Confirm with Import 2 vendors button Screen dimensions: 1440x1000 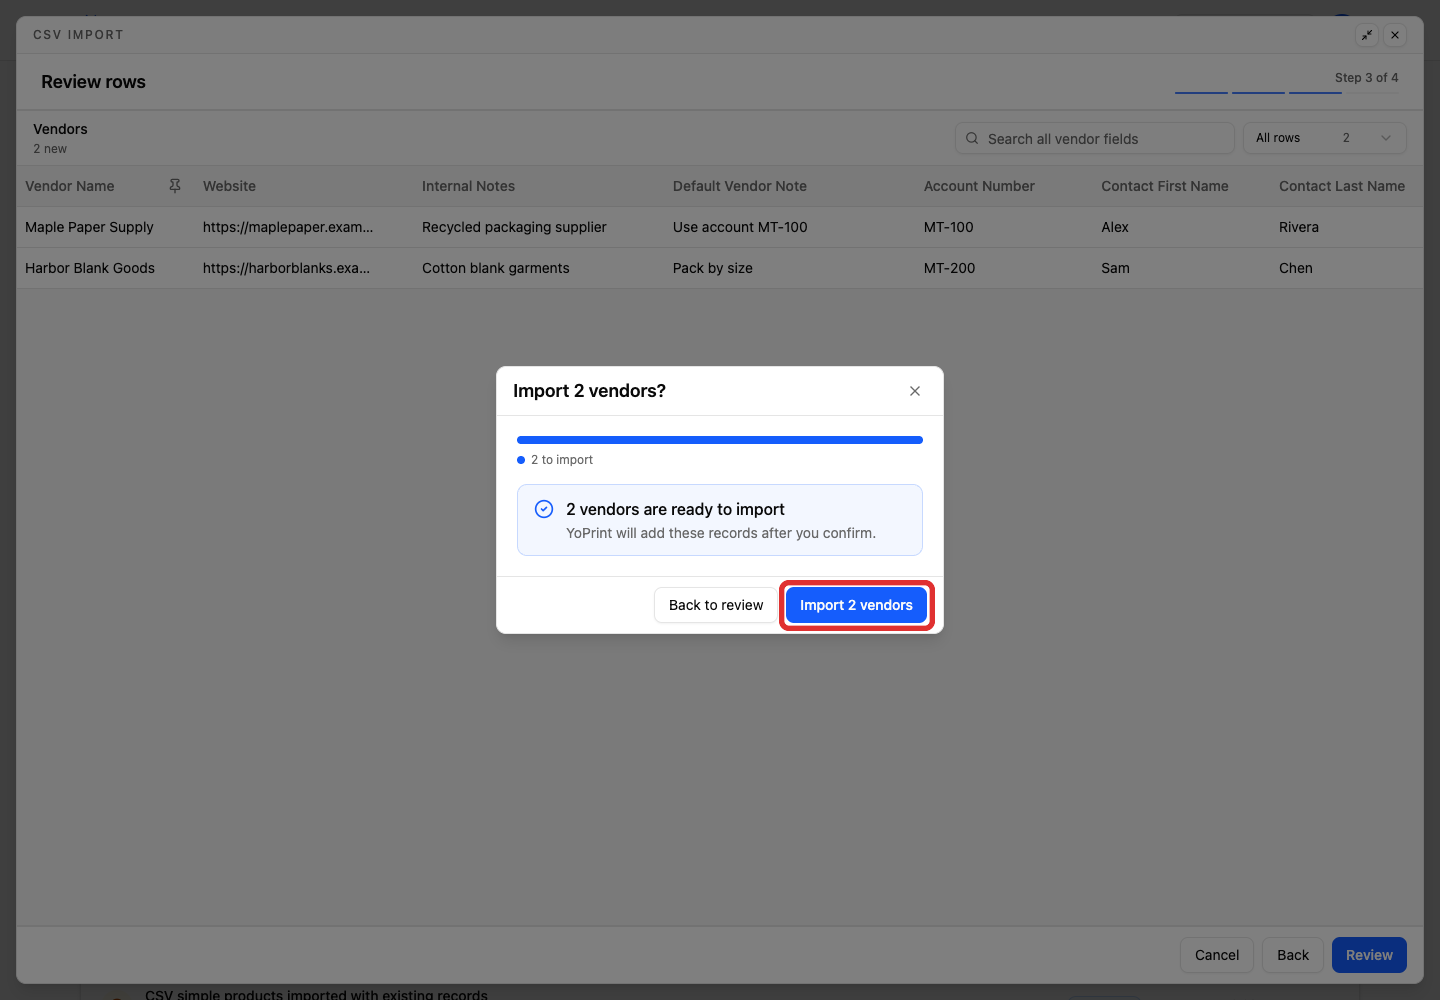pyautogui.click(x=856, y=605)
